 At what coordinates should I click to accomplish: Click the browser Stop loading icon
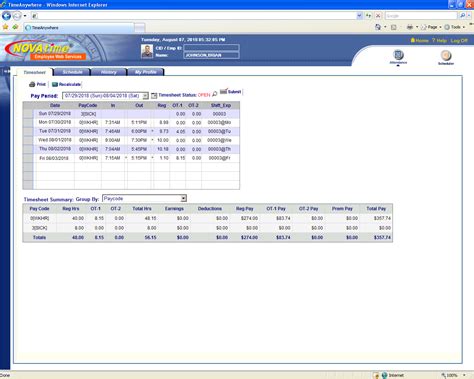[x=378, y=16]
